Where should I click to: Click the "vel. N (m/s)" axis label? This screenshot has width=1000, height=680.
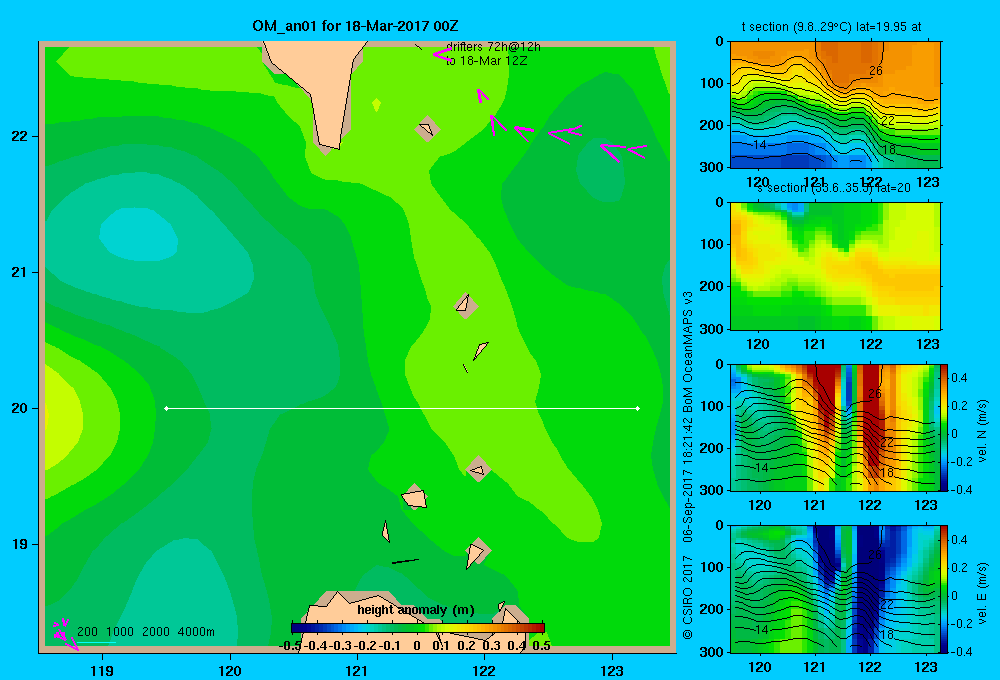point(982,431)
